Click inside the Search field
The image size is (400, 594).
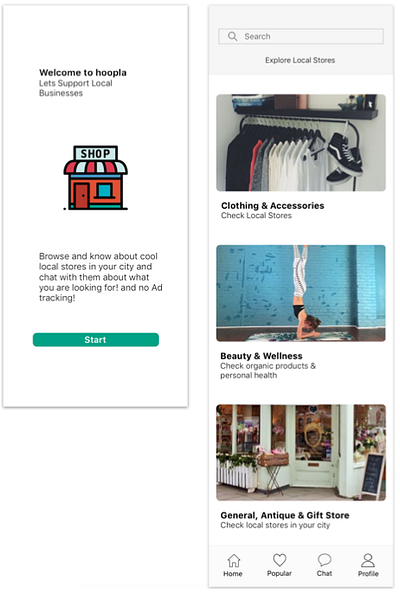(x=301, y=36)
